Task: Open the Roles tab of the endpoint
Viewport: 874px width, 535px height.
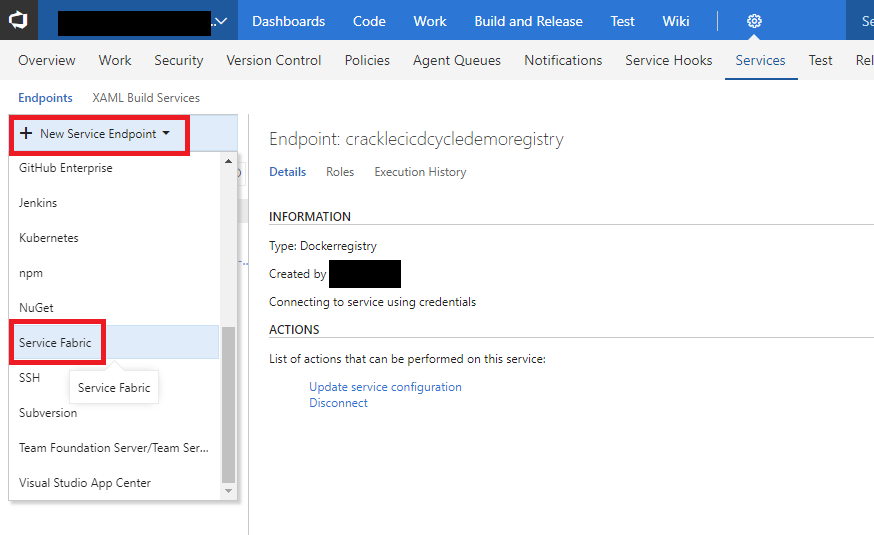Action: click(x=340, y=172)
